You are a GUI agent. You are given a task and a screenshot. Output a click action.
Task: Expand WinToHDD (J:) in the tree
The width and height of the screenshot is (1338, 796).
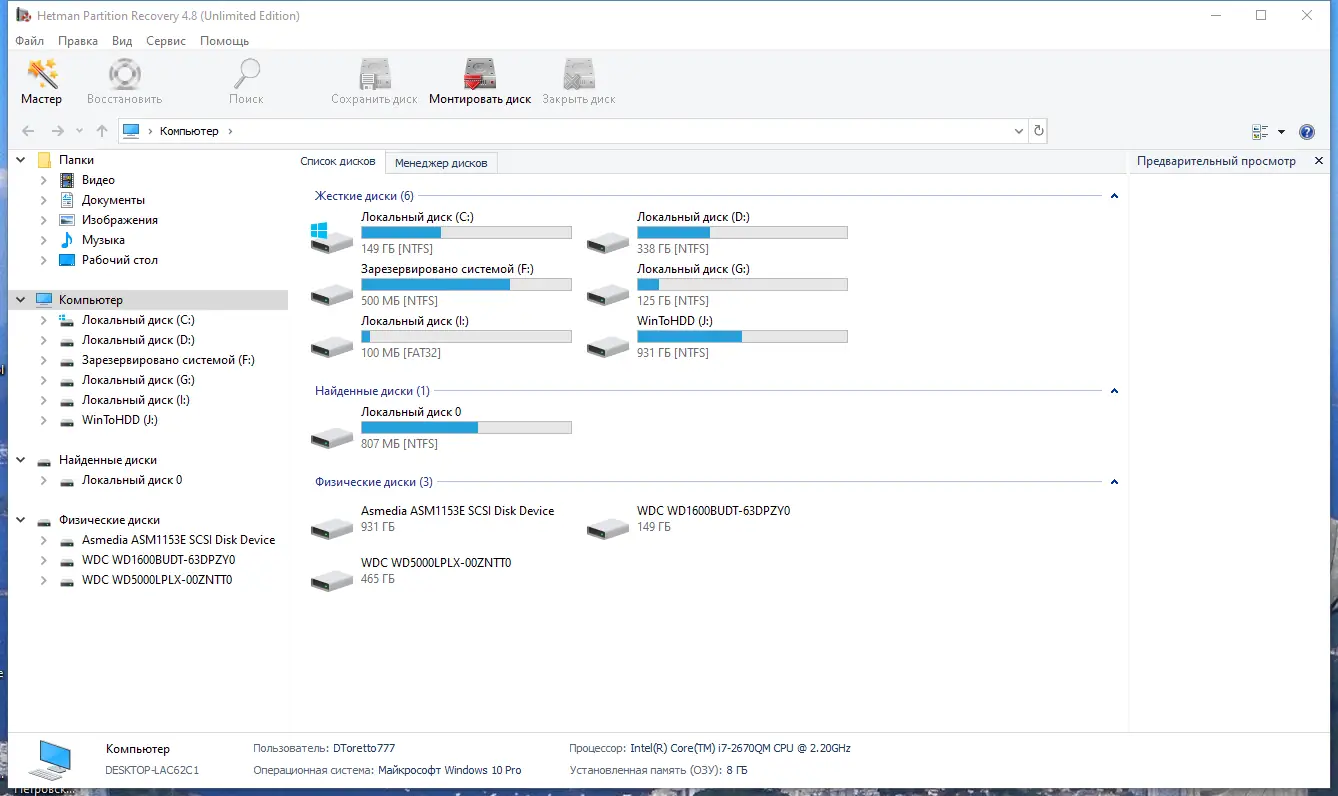(x=43, y=420)
